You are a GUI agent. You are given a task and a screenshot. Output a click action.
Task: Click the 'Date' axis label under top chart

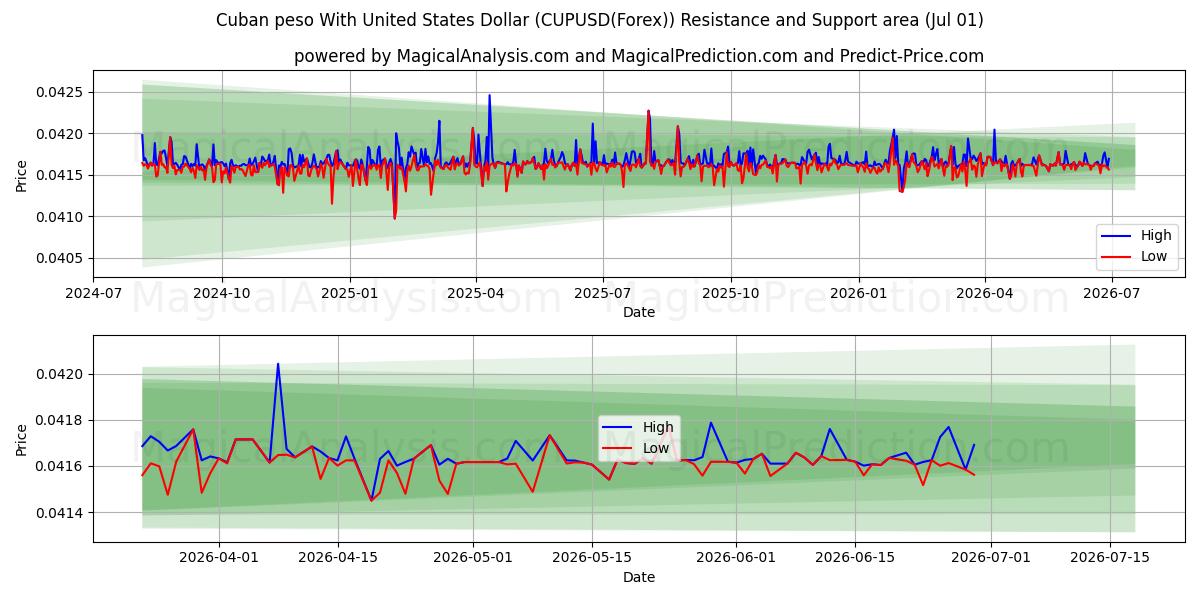tap(639, 312)
